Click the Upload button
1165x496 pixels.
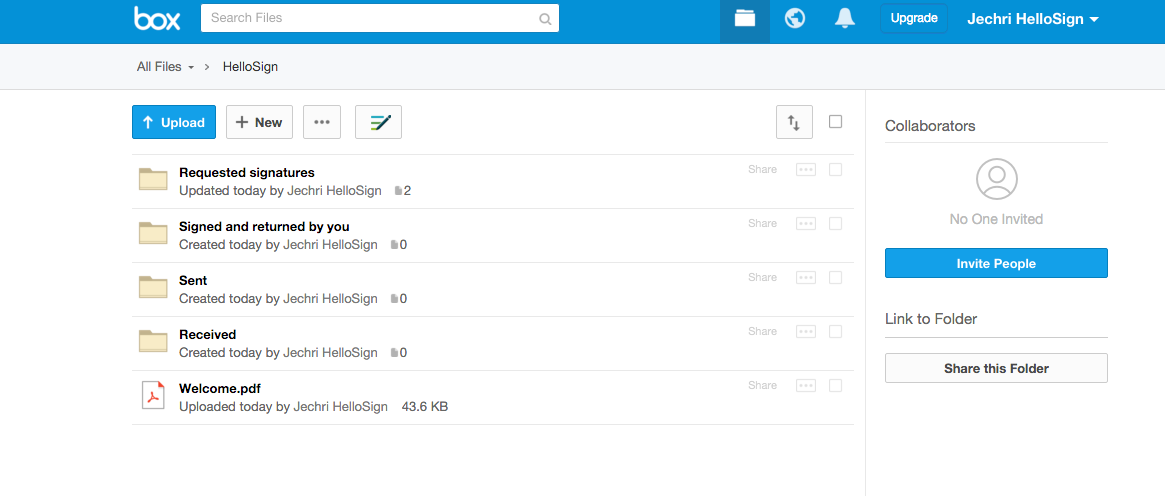[x=174, y=122]
